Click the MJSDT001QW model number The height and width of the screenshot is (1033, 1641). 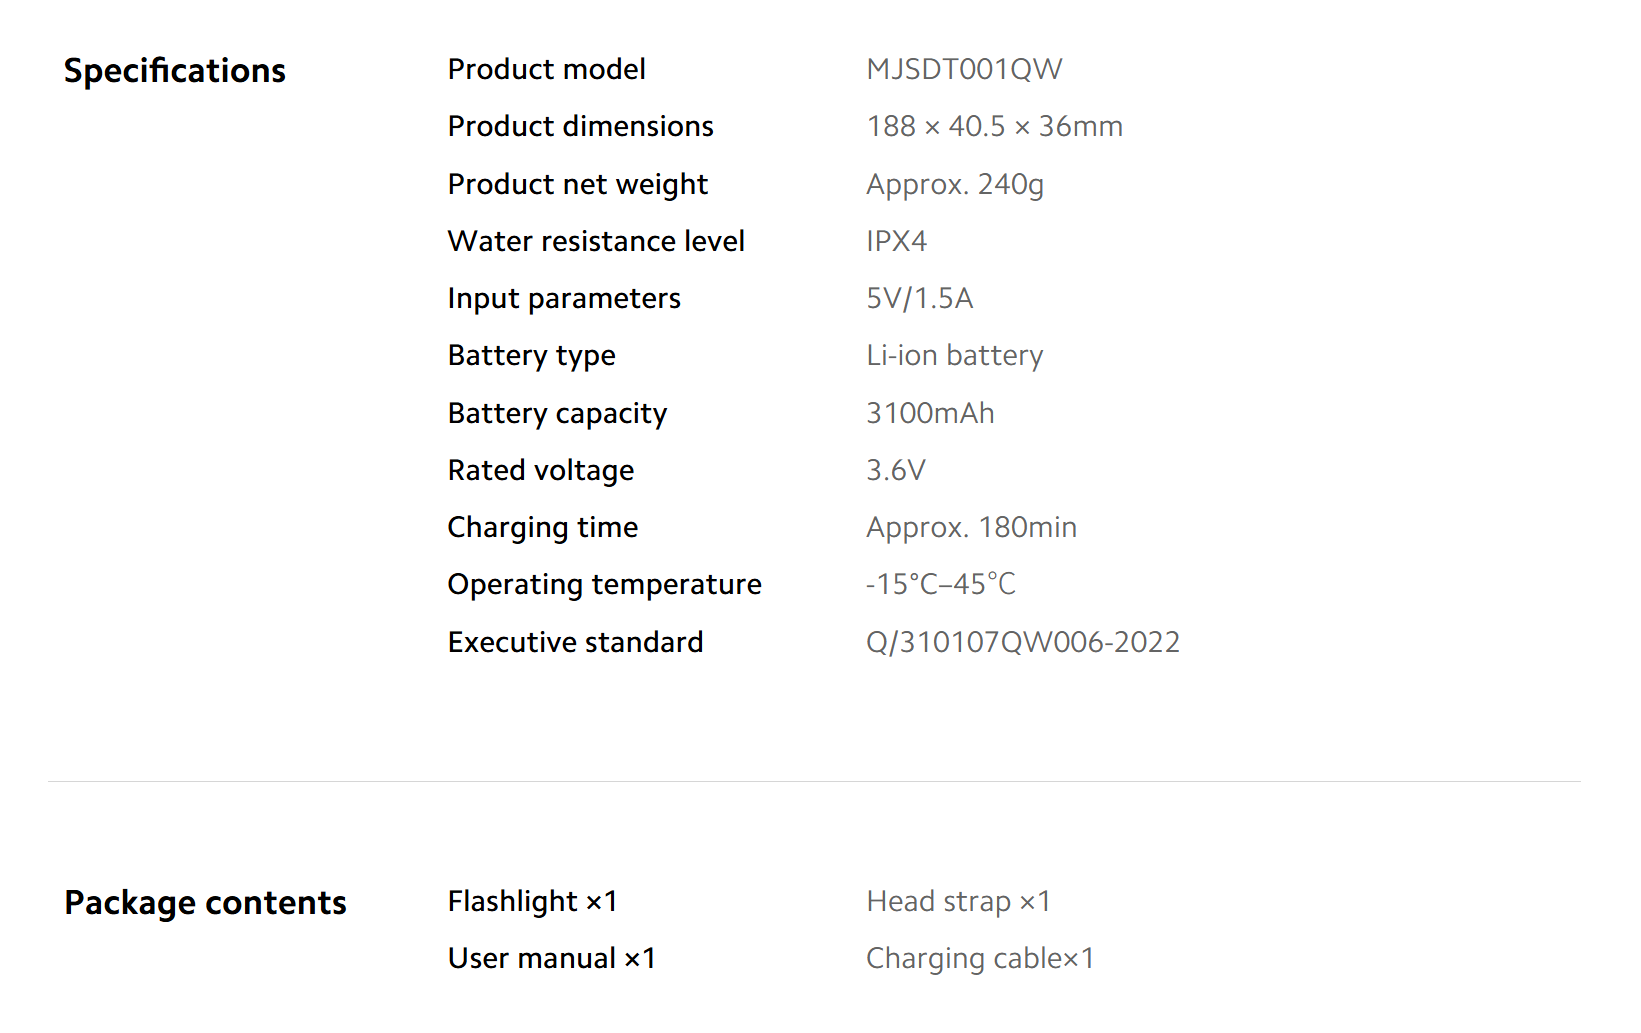[x=964, y=69]
